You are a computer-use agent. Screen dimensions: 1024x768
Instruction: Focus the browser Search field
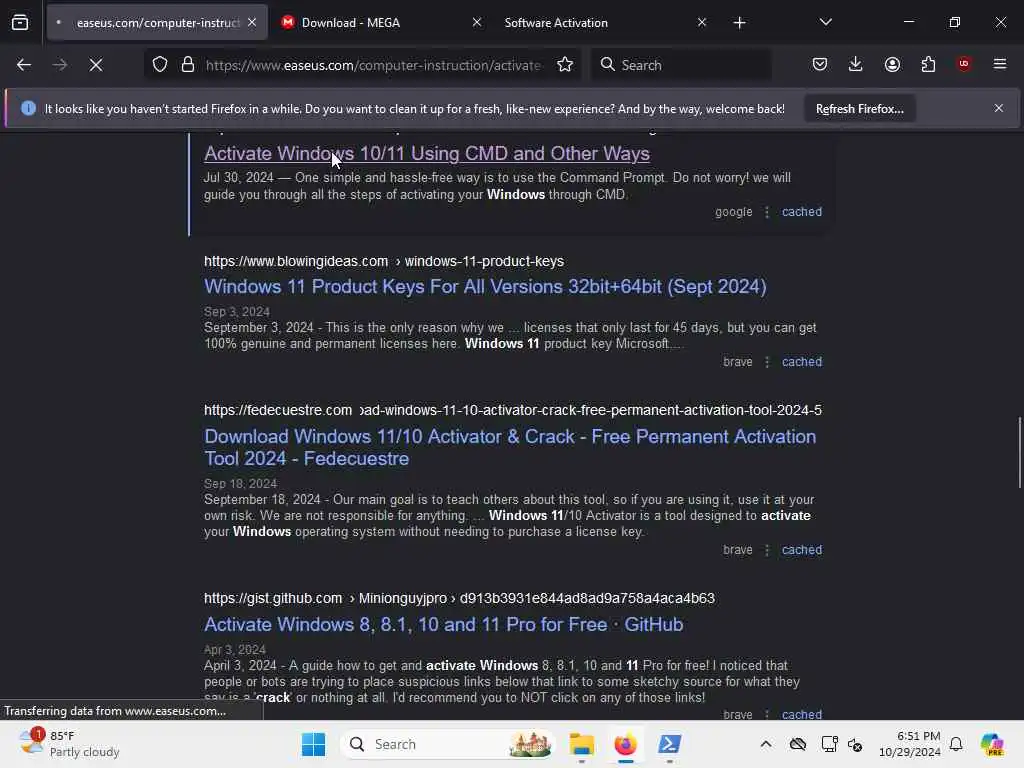(x=681, y=65)
